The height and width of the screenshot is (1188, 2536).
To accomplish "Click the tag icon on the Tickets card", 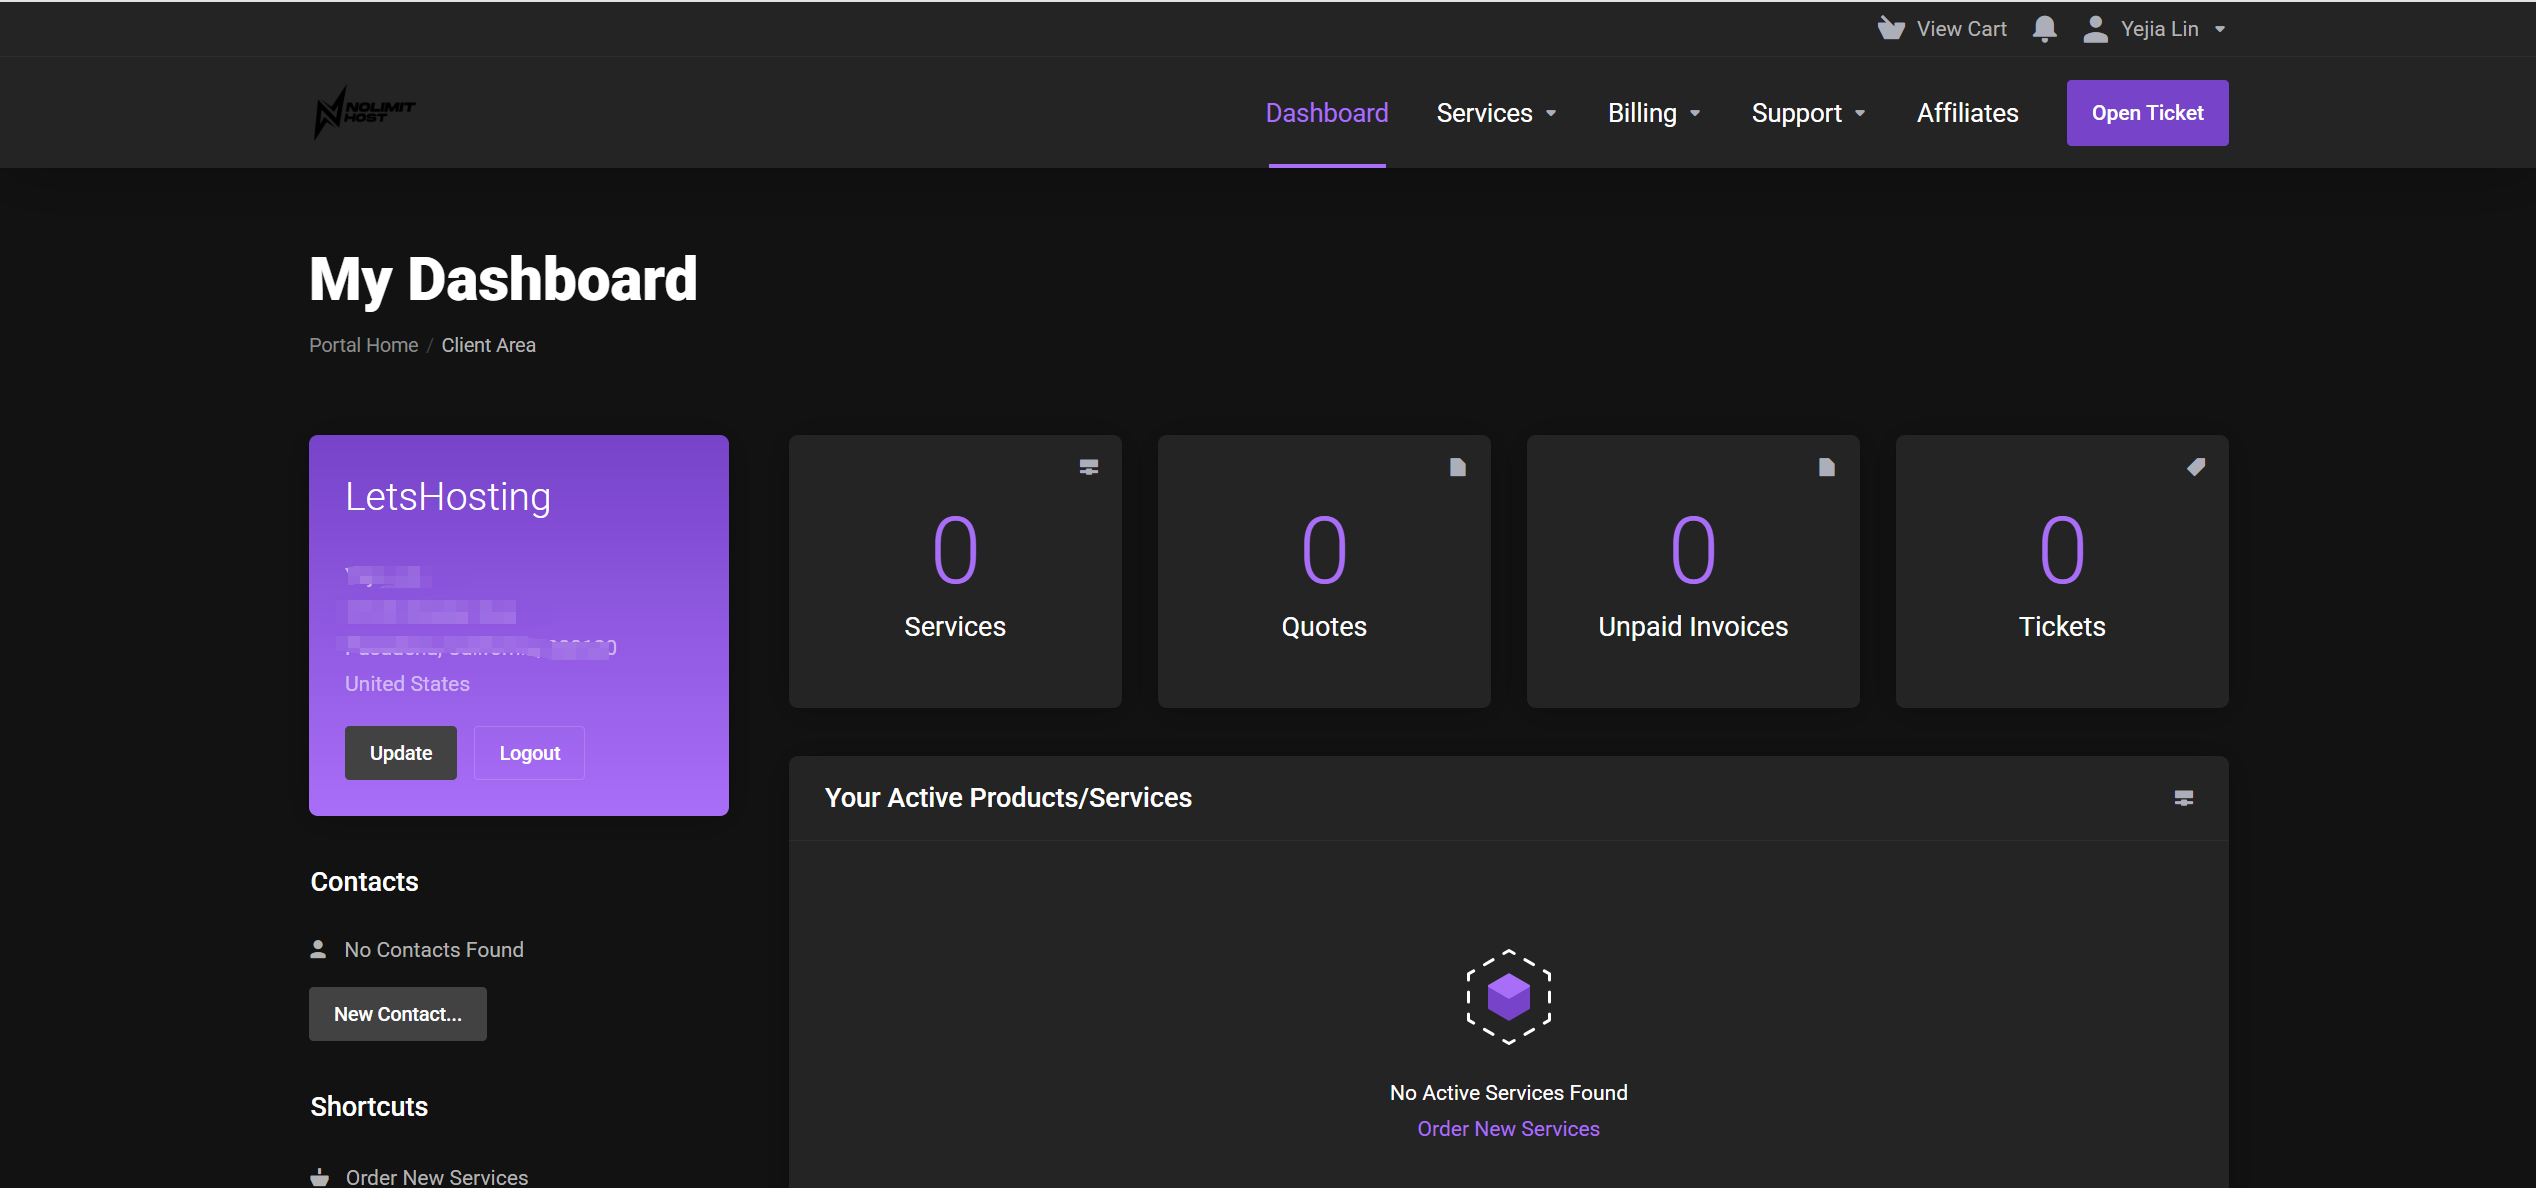I will tap(2196, 467).
